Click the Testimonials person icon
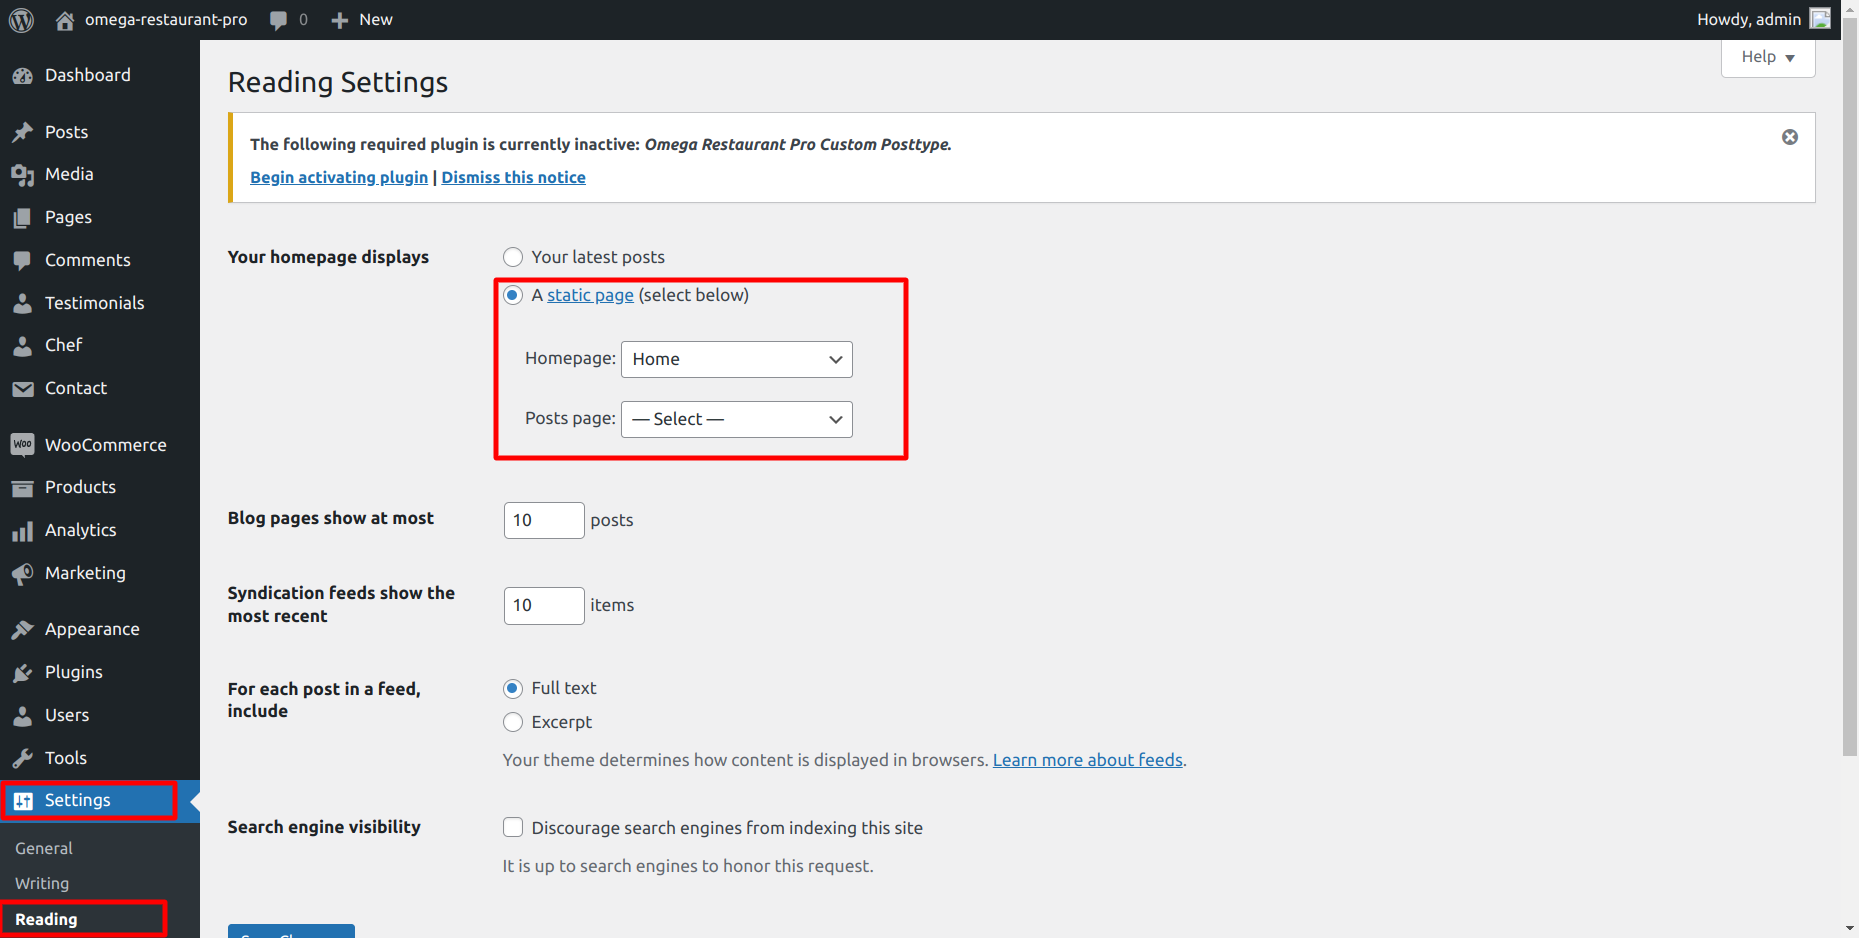1859x938 pixels. pyautogui.click(x=23, y=303)
